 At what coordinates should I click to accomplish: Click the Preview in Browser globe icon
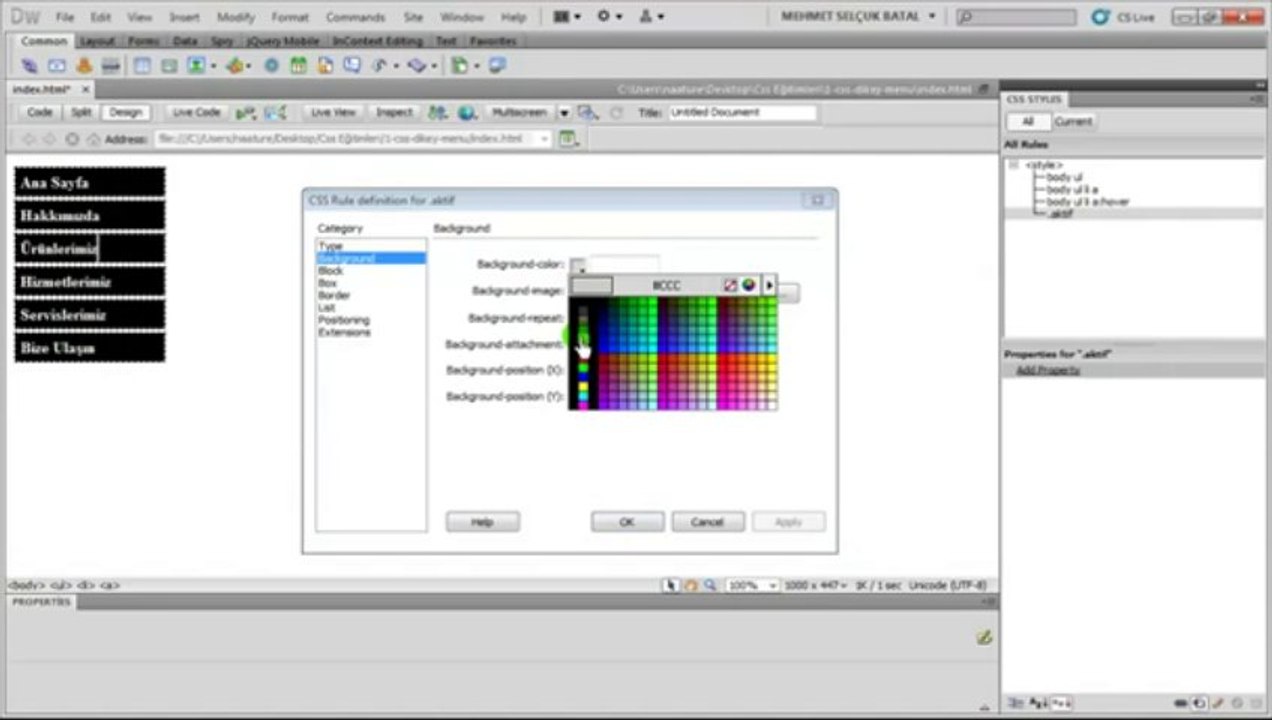pos(466,113)
